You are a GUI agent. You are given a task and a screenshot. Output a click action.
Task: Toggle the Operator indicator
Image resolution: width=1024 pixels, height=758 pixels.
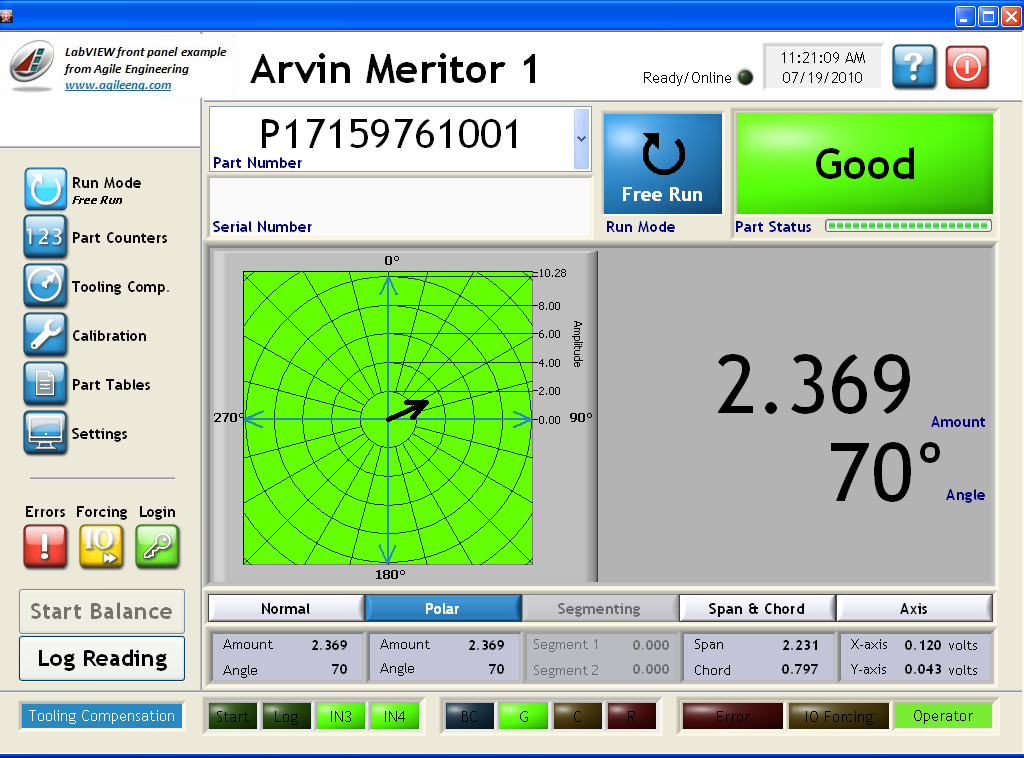point(942,716)
